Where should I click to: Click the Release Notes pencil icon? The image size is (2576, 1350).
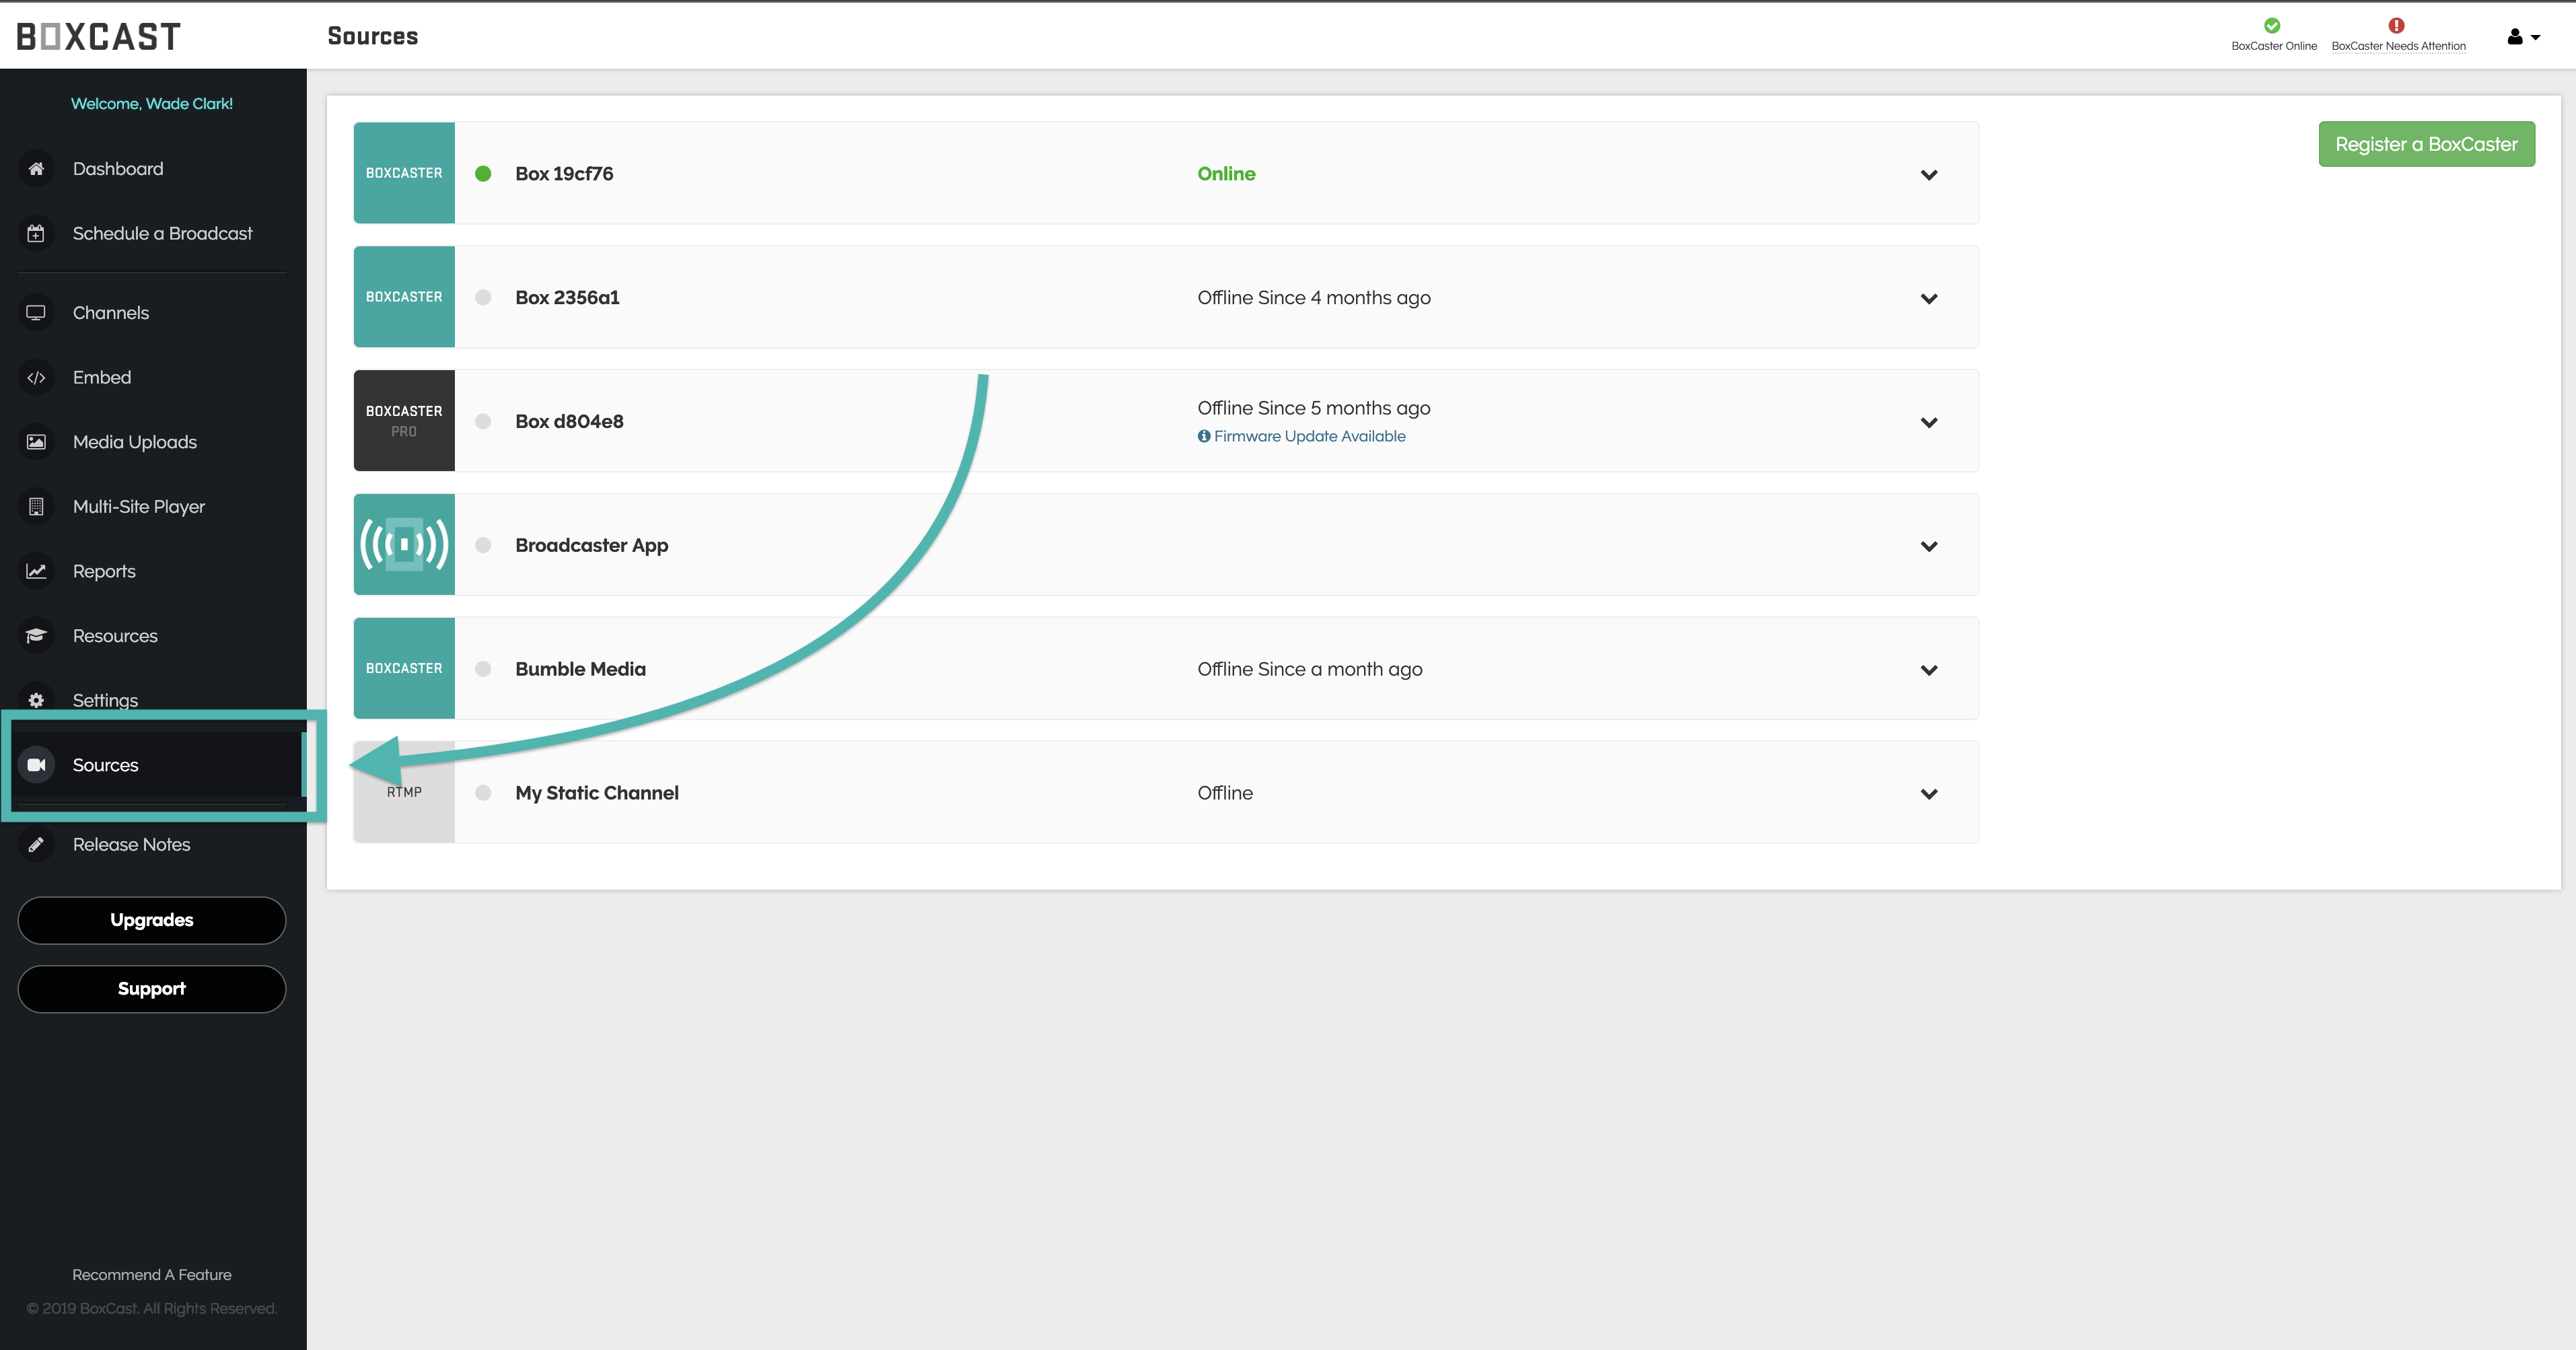click(36, 845)
